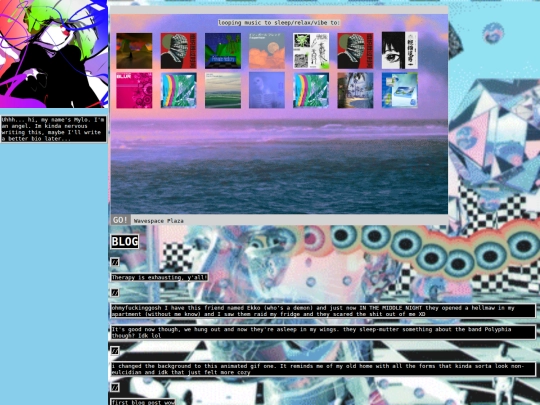Click the 'first blog post wow' entry

(x=143, y=402)
